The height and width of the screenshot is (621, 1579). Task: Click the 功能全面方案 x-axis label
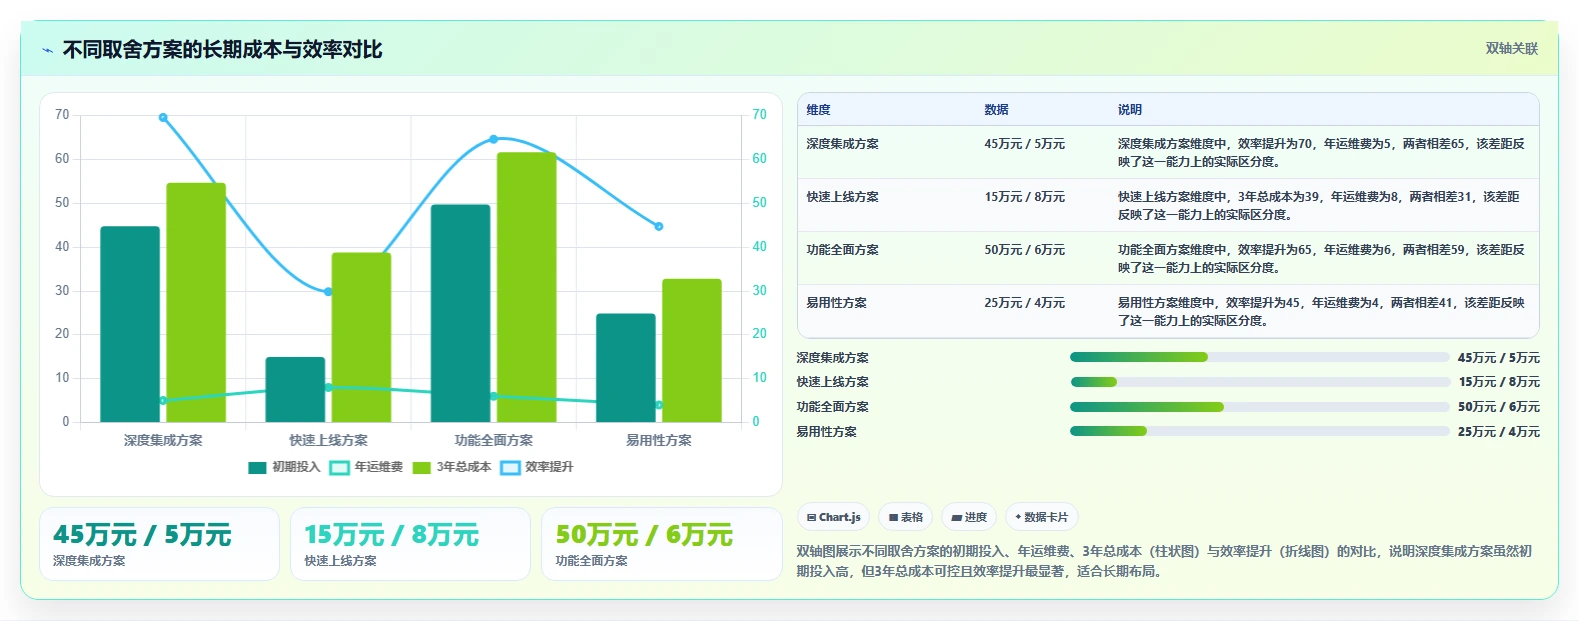pos(494,440)
